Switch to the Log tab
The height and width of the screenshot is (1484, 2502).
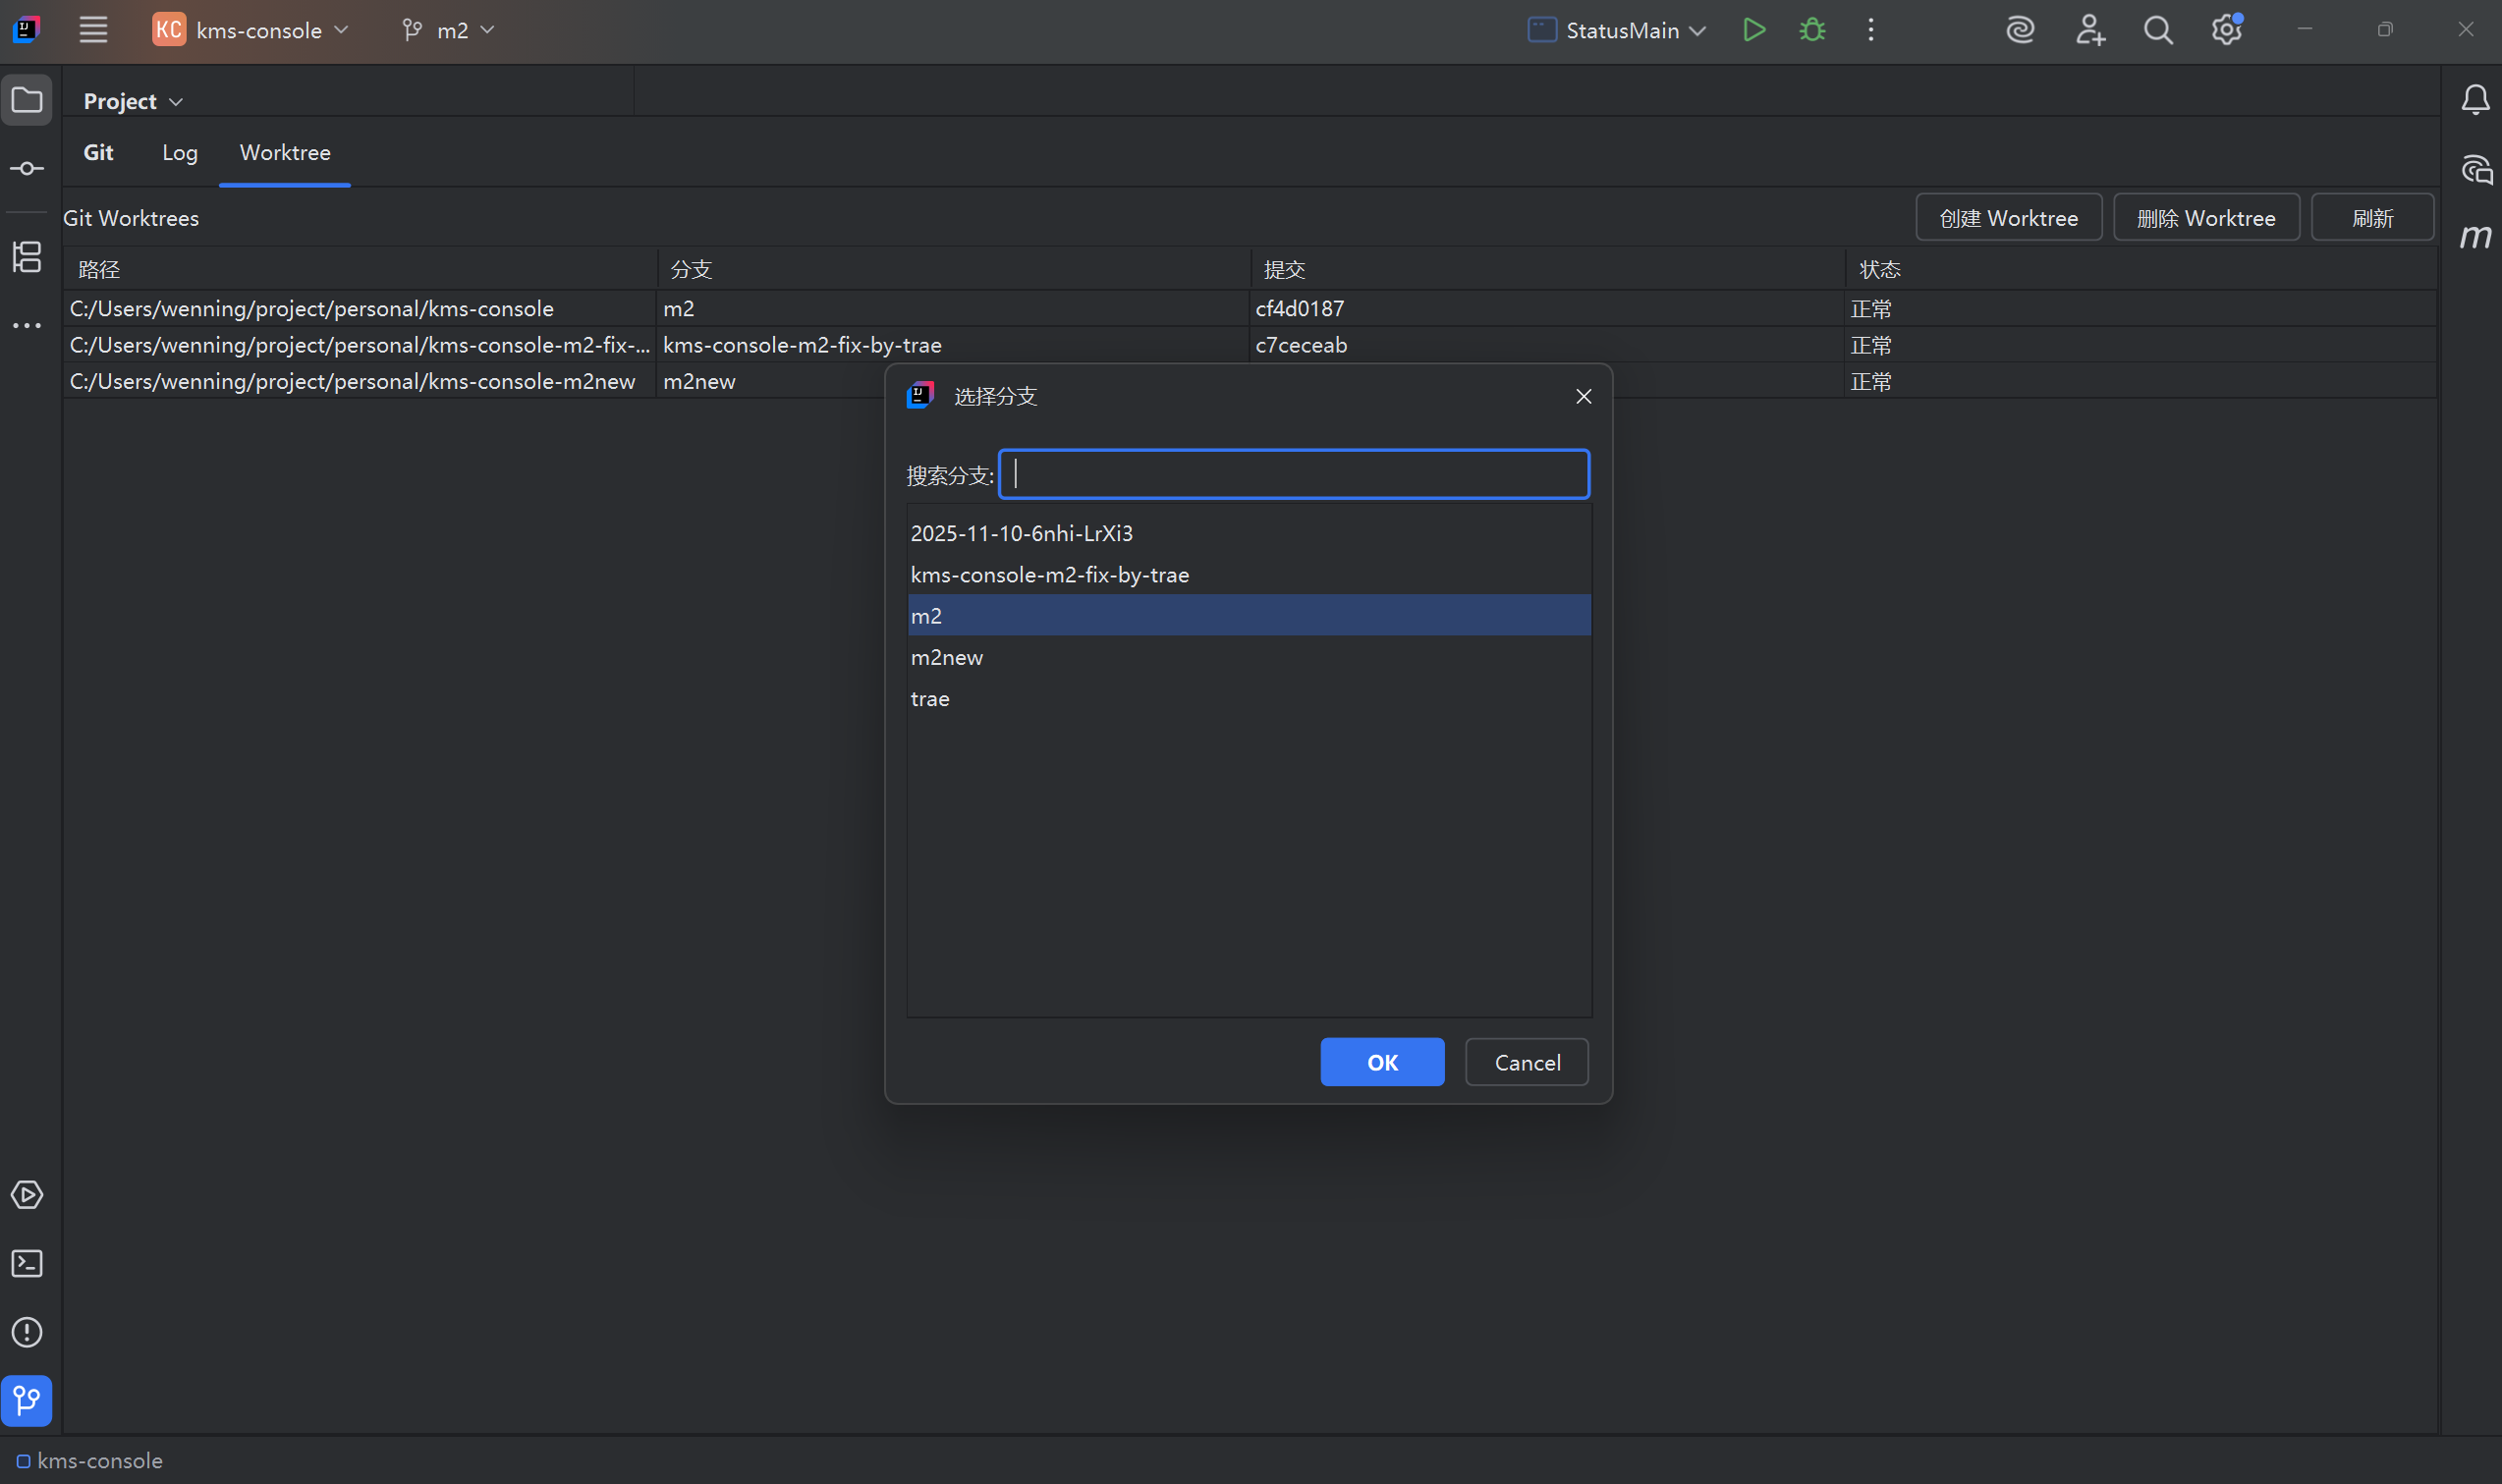point(180,152)
